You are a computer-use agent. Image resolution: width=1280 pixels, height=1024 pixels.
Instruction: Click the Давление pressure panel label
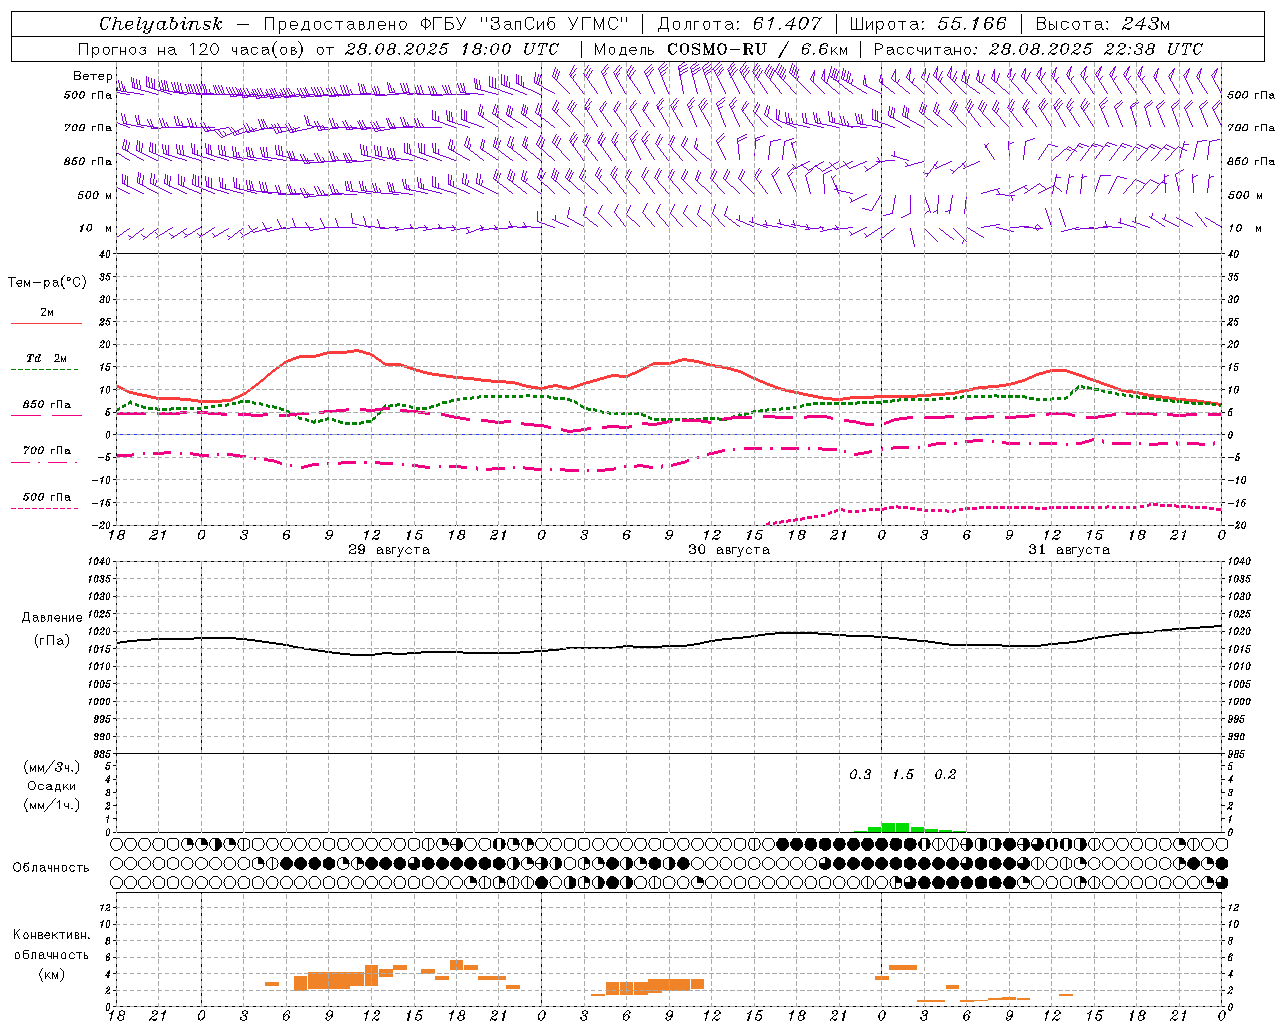[52, 618]
